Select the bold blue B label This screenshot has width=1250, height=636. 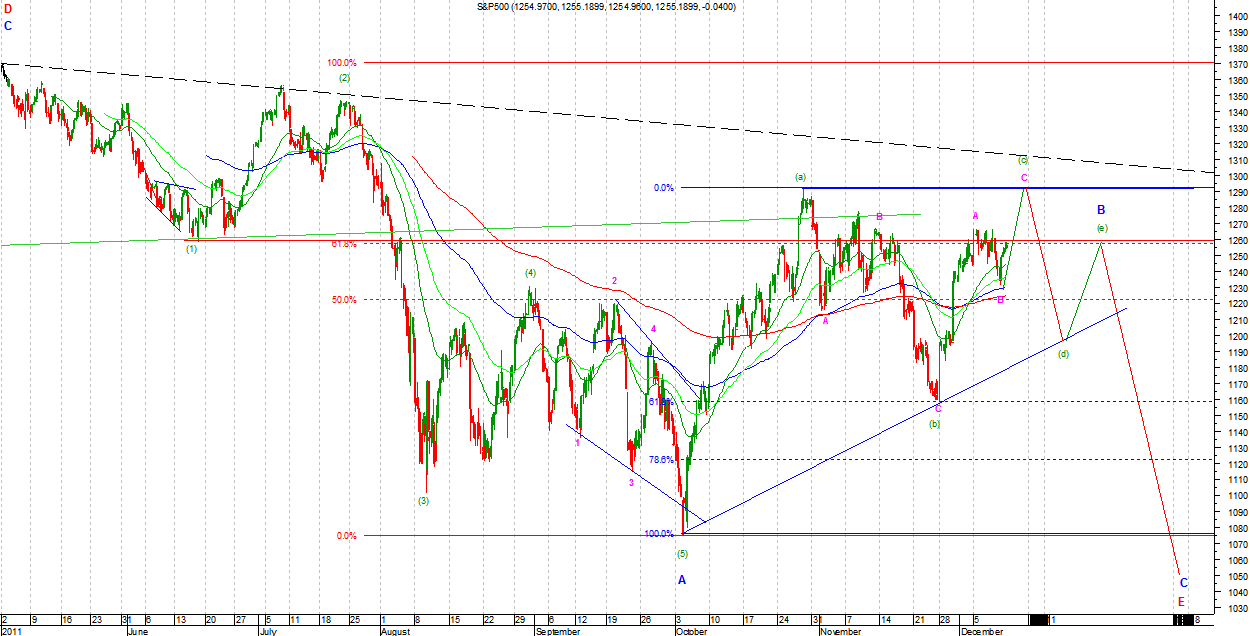click(1101, 210)
